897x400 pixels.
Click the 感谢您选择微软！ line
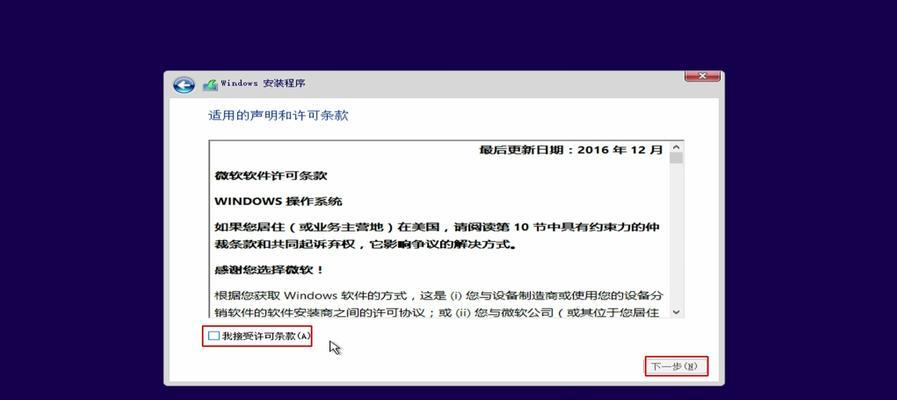coord(269,270)
